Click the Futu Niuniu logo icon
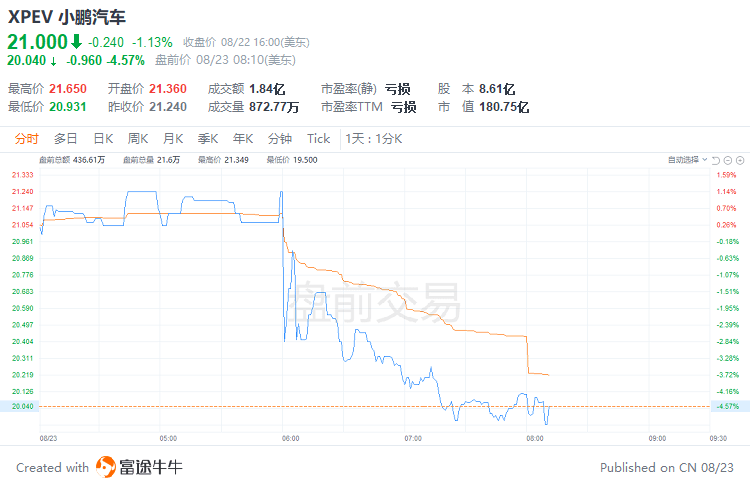 [106, 467]
